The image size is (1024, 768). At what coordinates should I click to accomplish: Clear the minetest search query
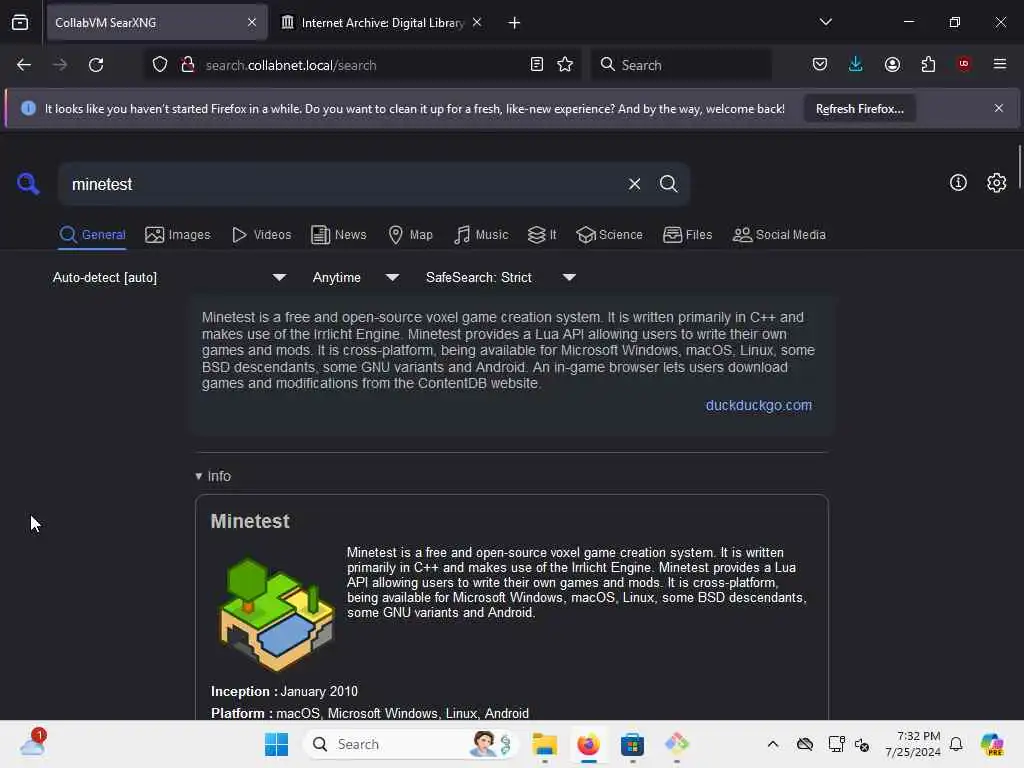pyautogui.click(x=634, y=184)
